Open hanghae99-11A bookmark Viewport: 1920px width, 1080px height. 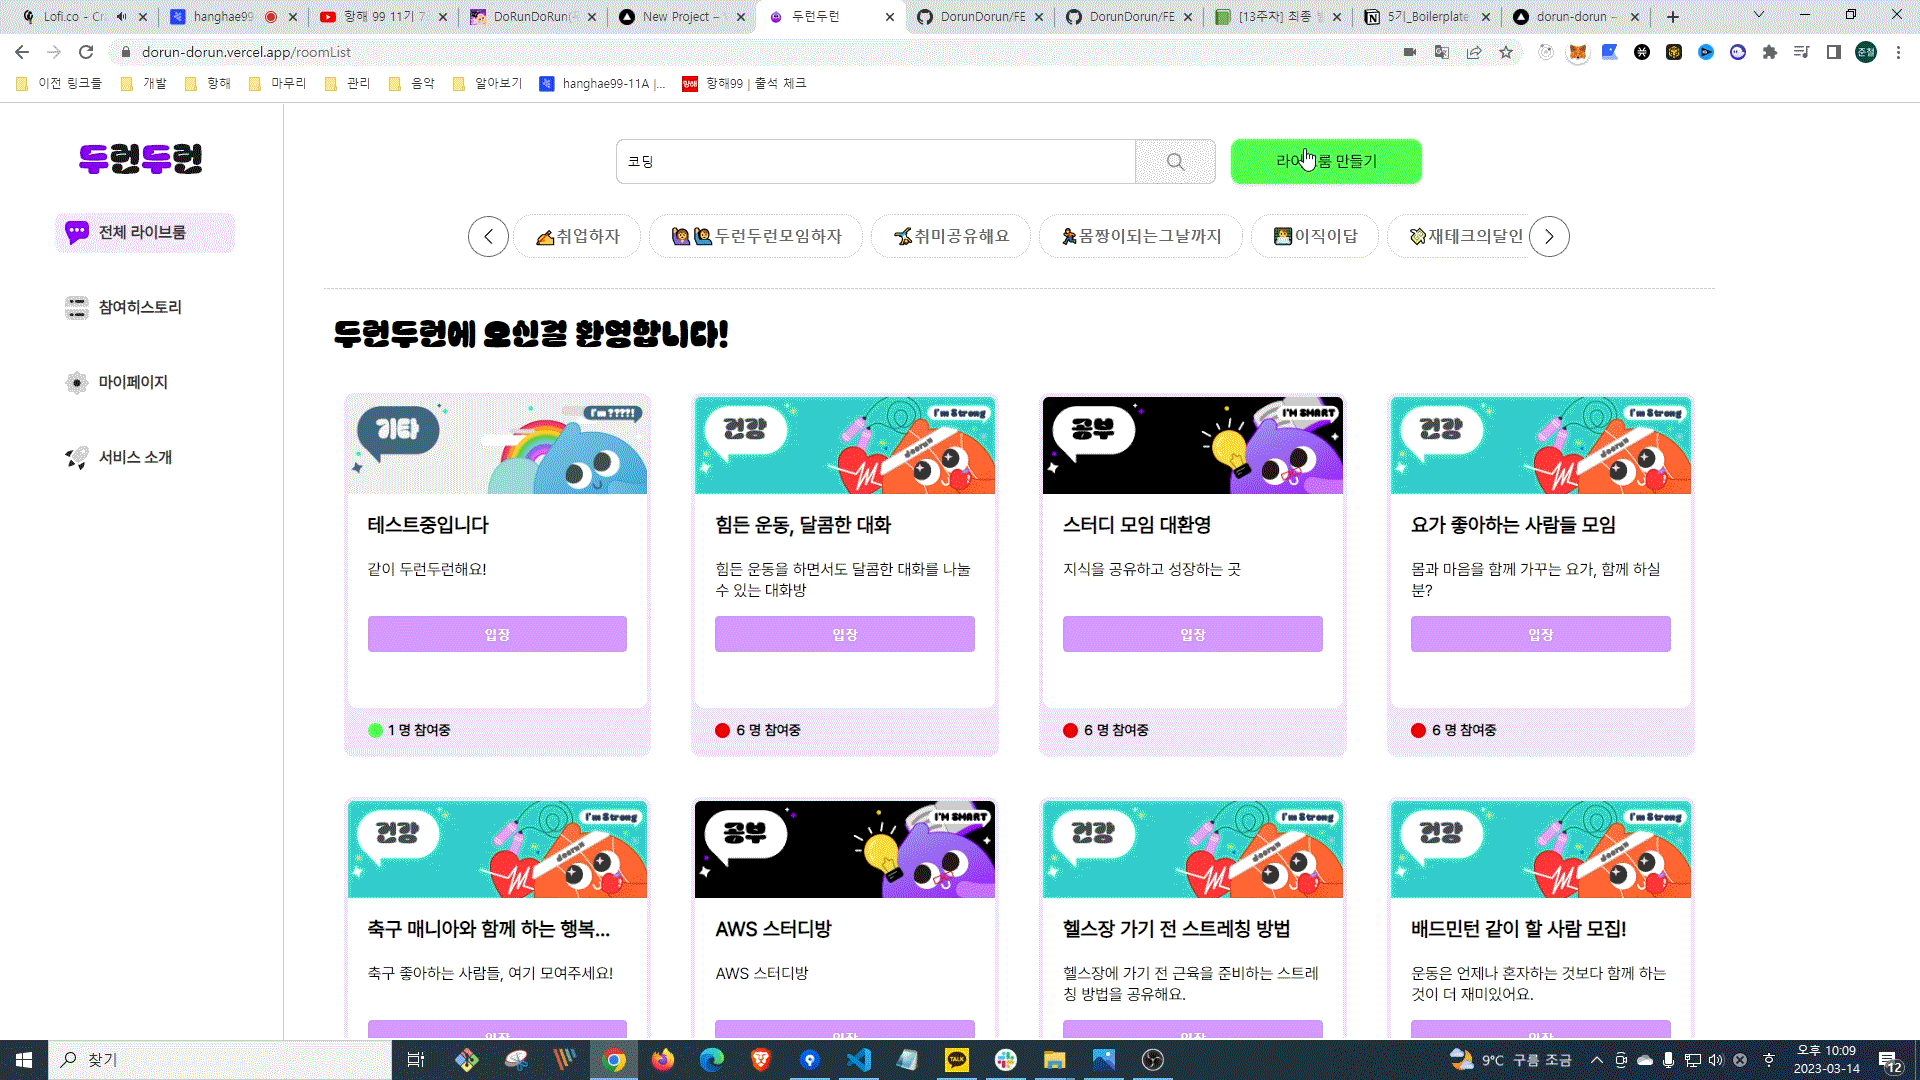tap(602, 83)
